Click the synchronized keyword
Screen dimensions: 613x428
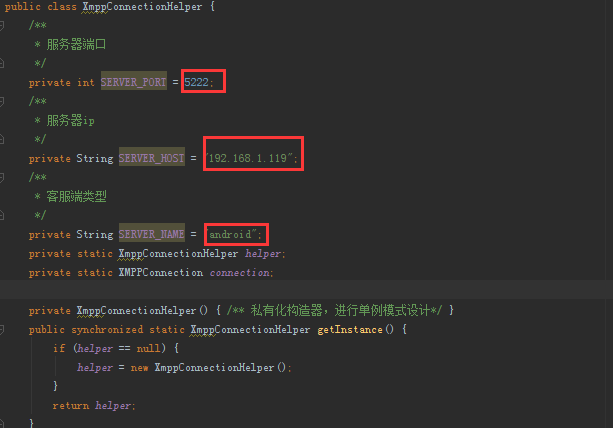(107, 330)
